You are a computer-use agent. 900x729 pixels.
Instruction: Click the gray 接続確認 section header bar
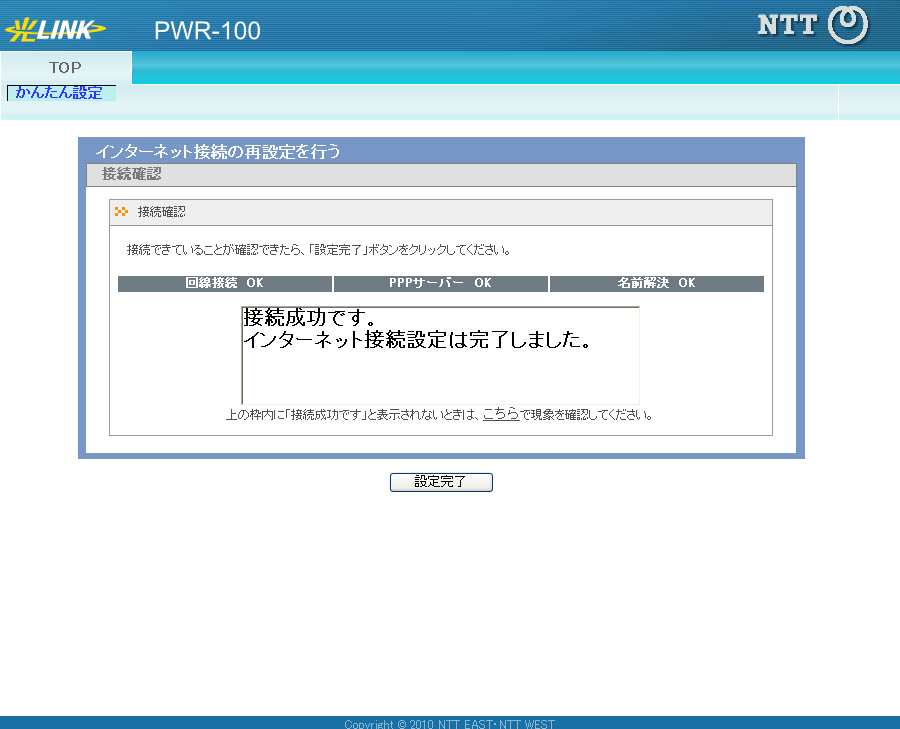pyautogui.click(x=441, y=175)
